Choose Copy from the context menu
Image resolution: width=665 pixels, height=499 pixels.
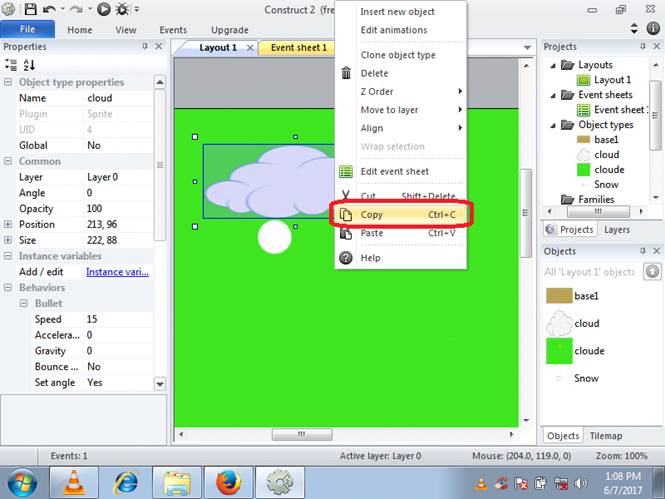401,215
